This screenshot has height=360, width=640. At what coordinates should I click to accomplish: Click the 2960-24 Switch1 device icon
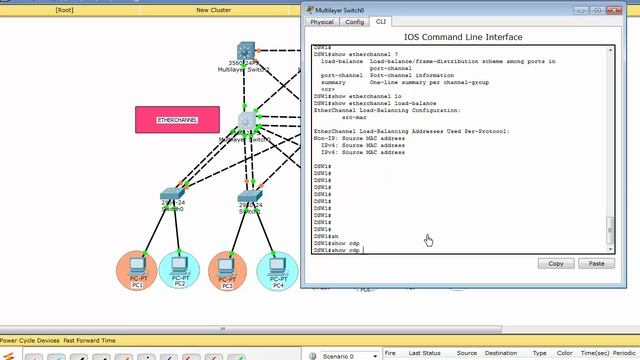click(250, 196)
